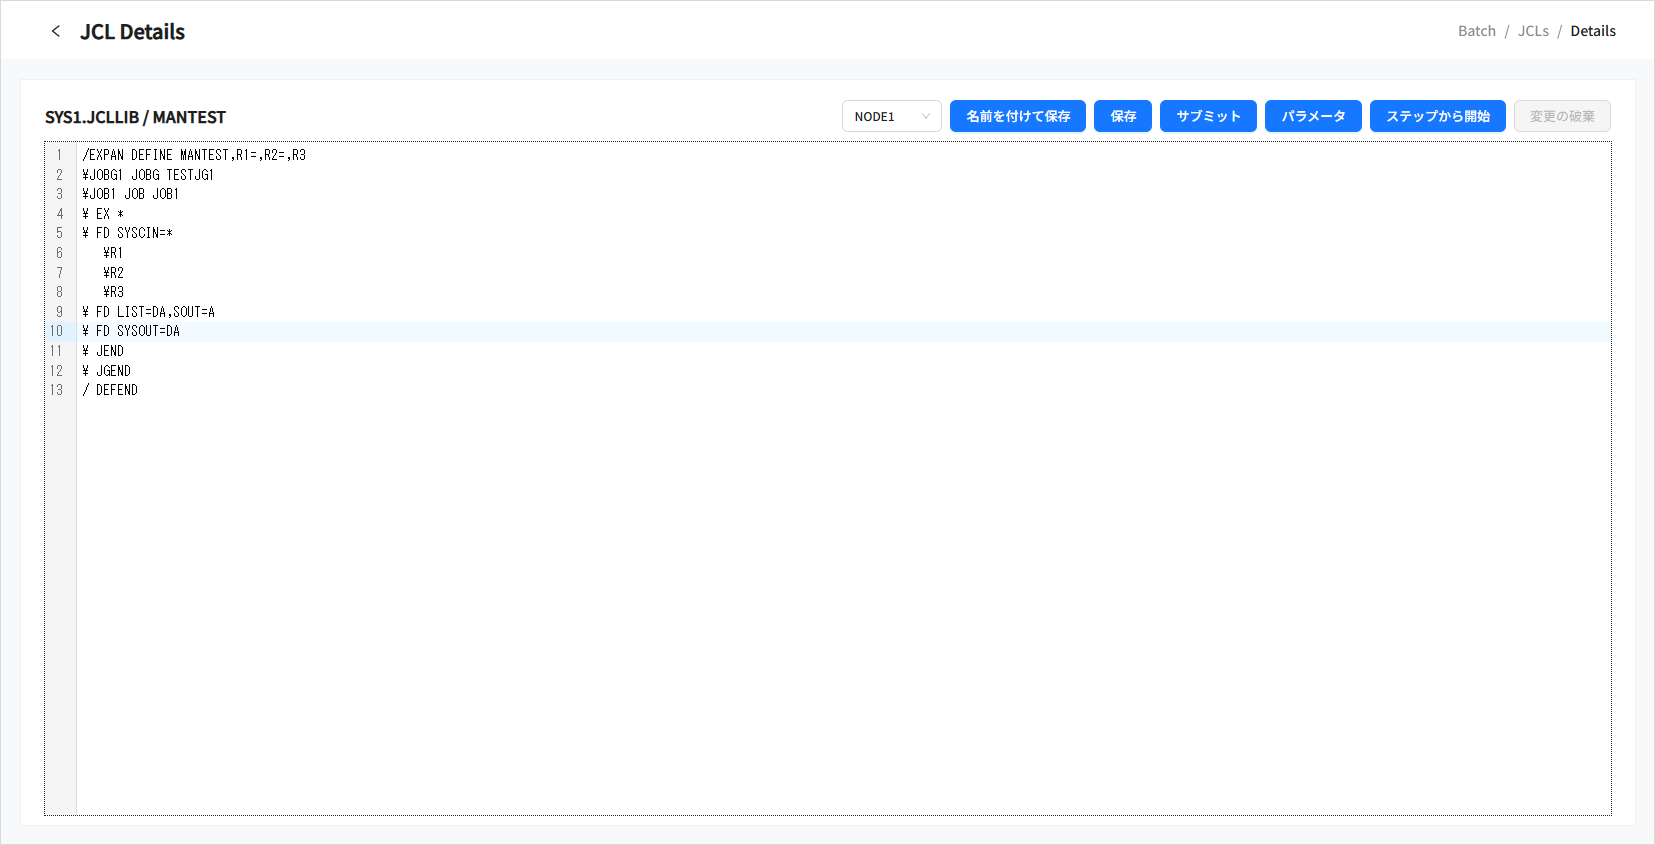Click the back arrow beside JCL Details
The height and width of the screenshot is (845, 1655).
click(56, 31)
